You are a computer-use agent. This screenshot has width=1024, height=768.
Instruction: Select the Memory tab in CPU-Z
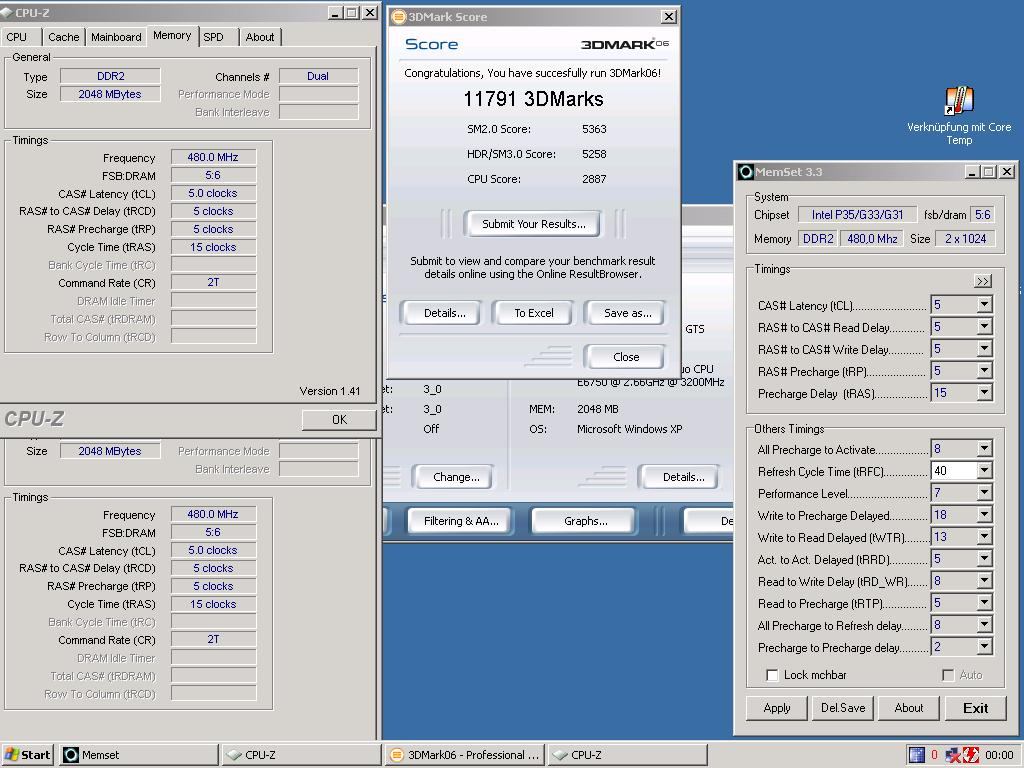pyautogui.click(x=172, y=36)
